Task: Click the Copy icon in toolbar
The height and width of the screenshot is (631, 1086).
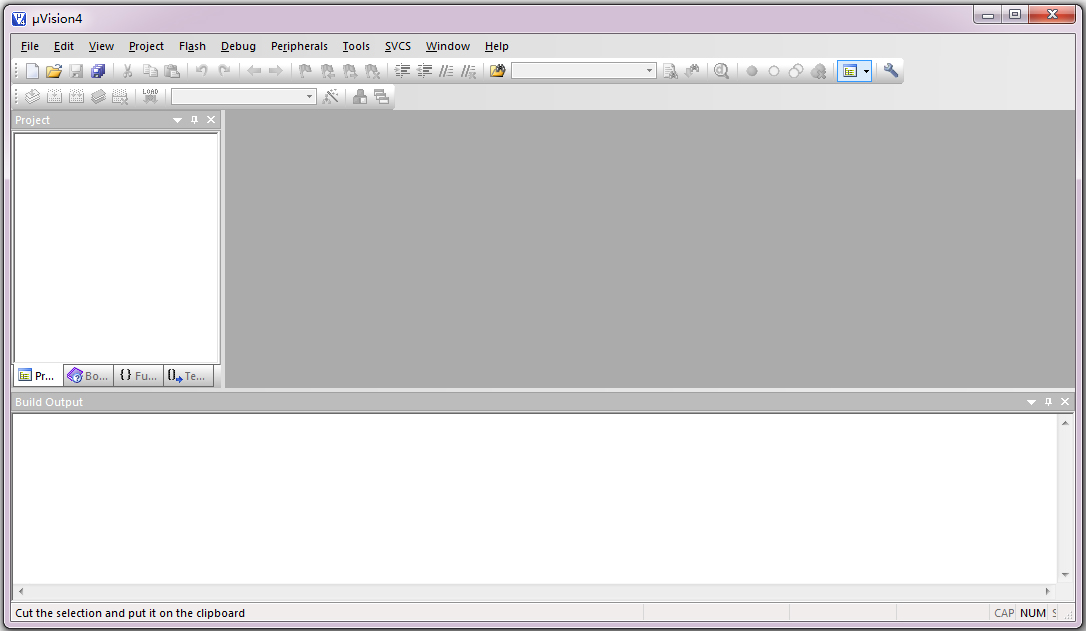Action: (x=150, y=71)
